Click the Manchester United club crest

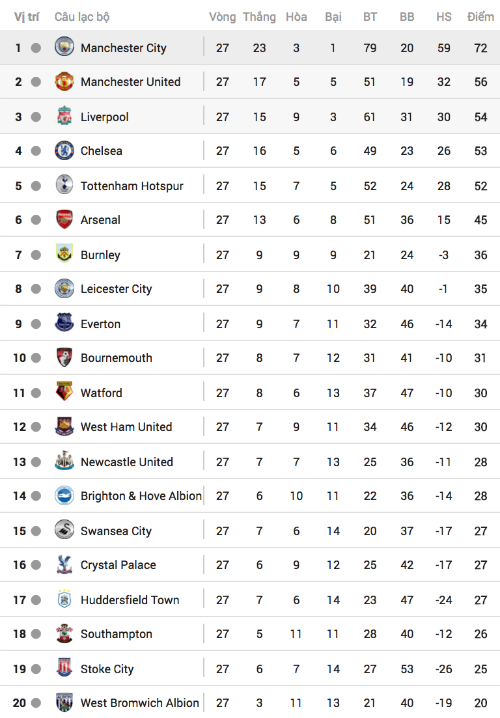point(64,81)
